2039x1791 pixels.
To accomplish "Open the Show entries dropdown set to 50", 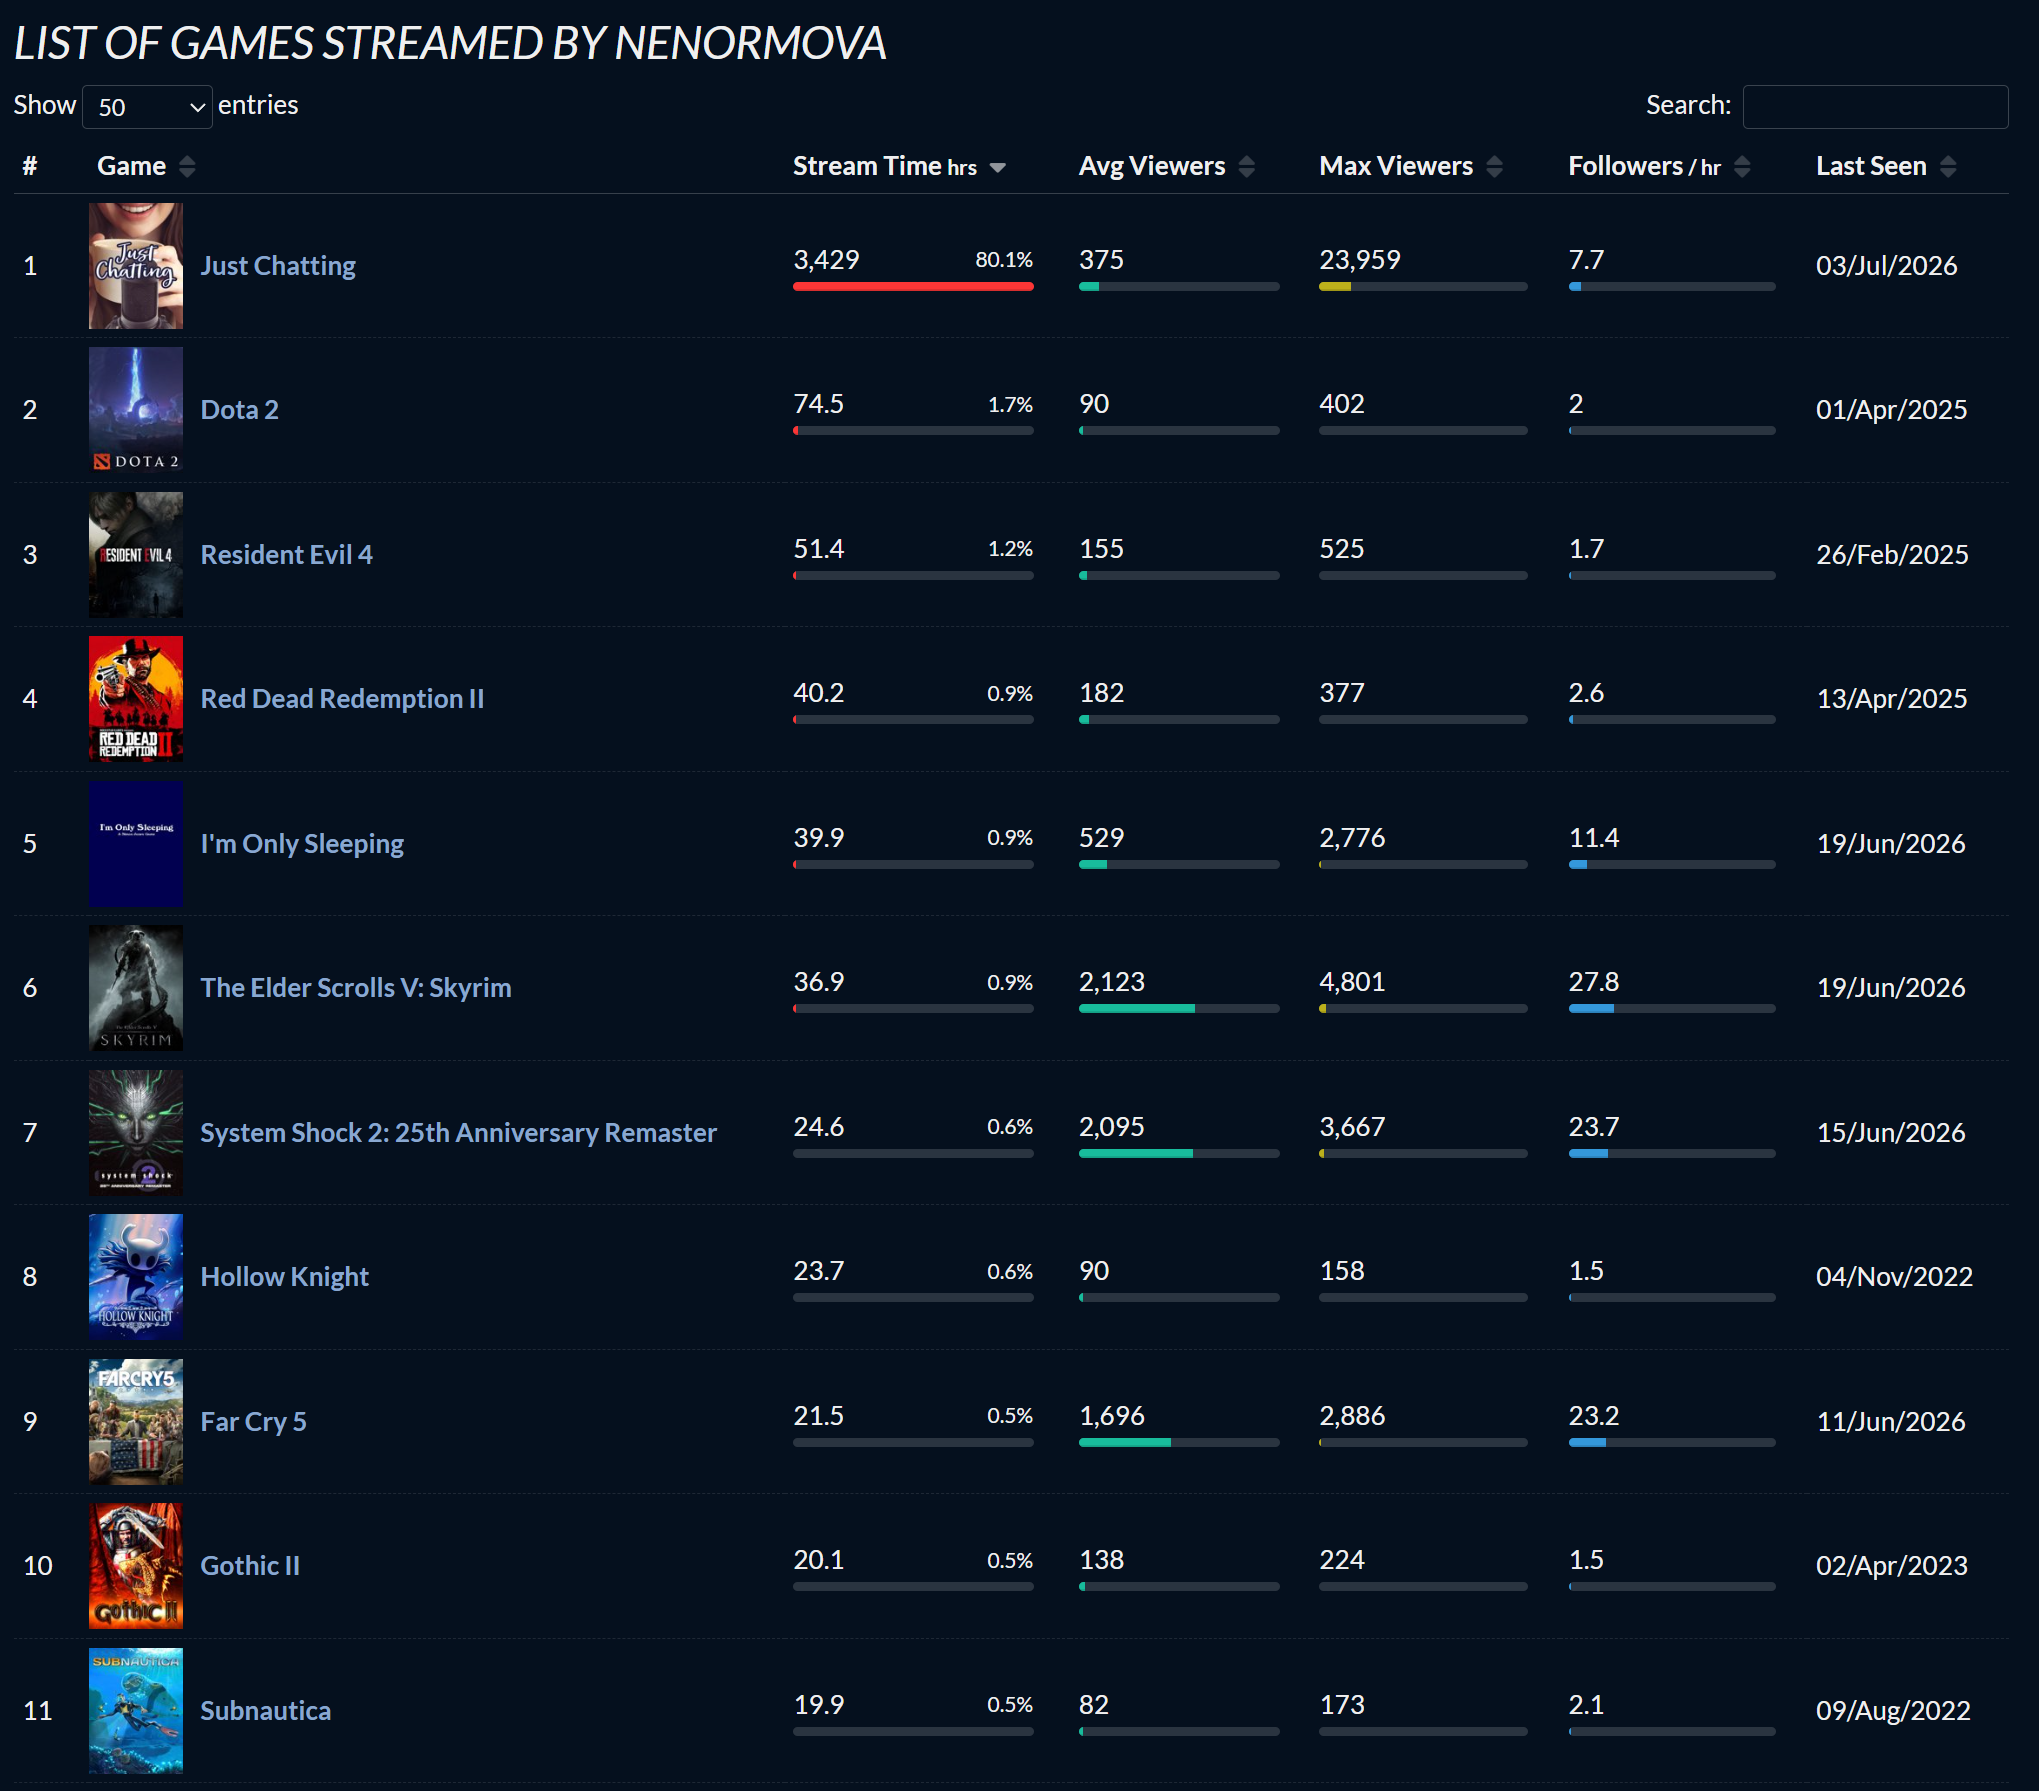I will [x=147, y=107].
